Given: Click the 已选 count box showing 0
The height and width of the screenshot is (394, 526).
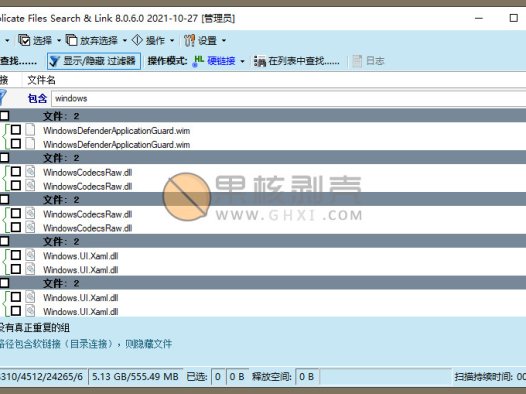Looking at the screenshot, I should pos(218,377).
